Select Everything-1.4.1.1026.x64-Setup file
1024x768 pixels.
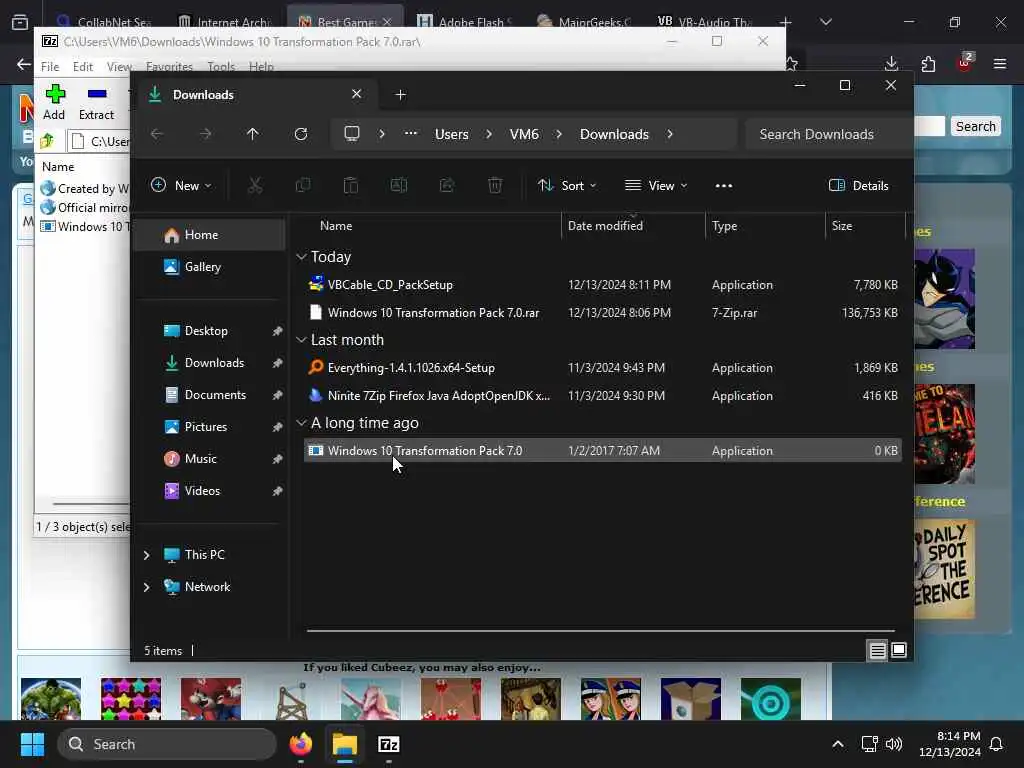[602, 368]
